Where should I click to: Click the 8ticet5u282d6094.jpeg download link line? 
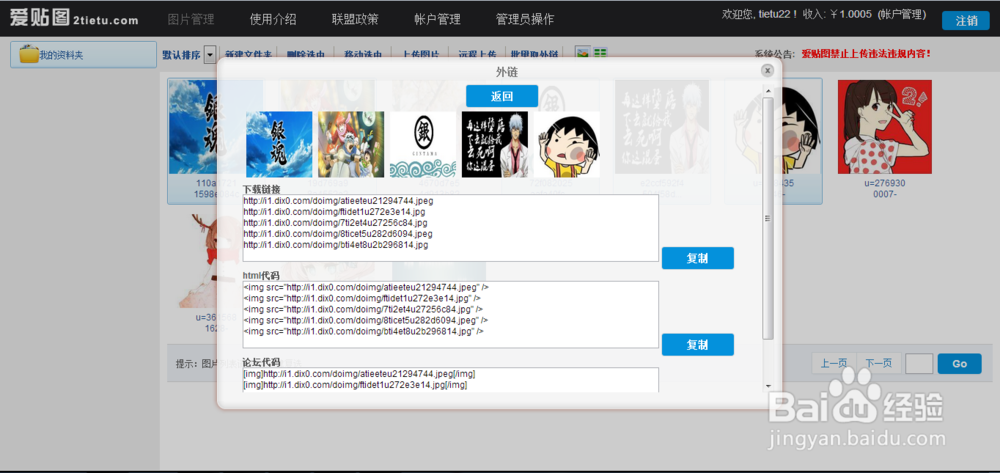point(338,233)
